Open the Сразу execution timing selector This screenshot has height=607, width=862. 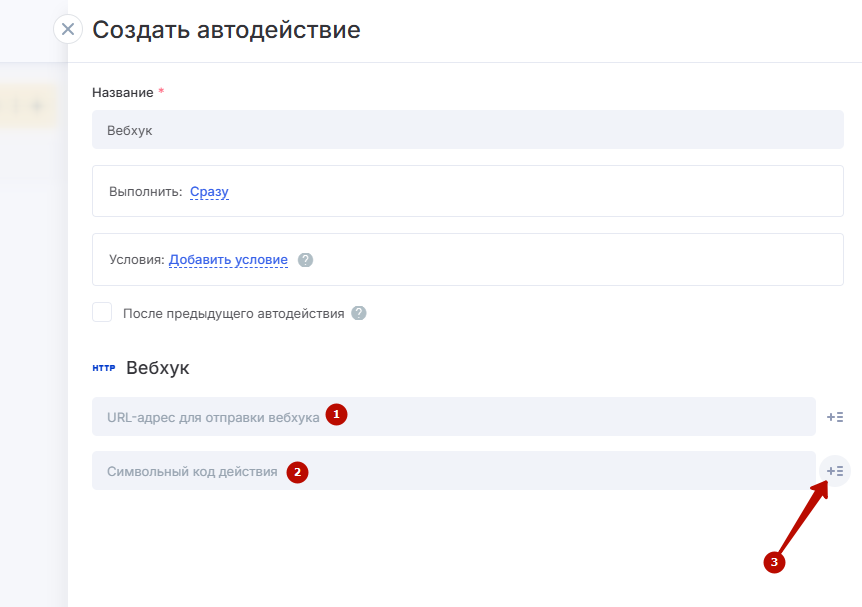pos(209,191)
